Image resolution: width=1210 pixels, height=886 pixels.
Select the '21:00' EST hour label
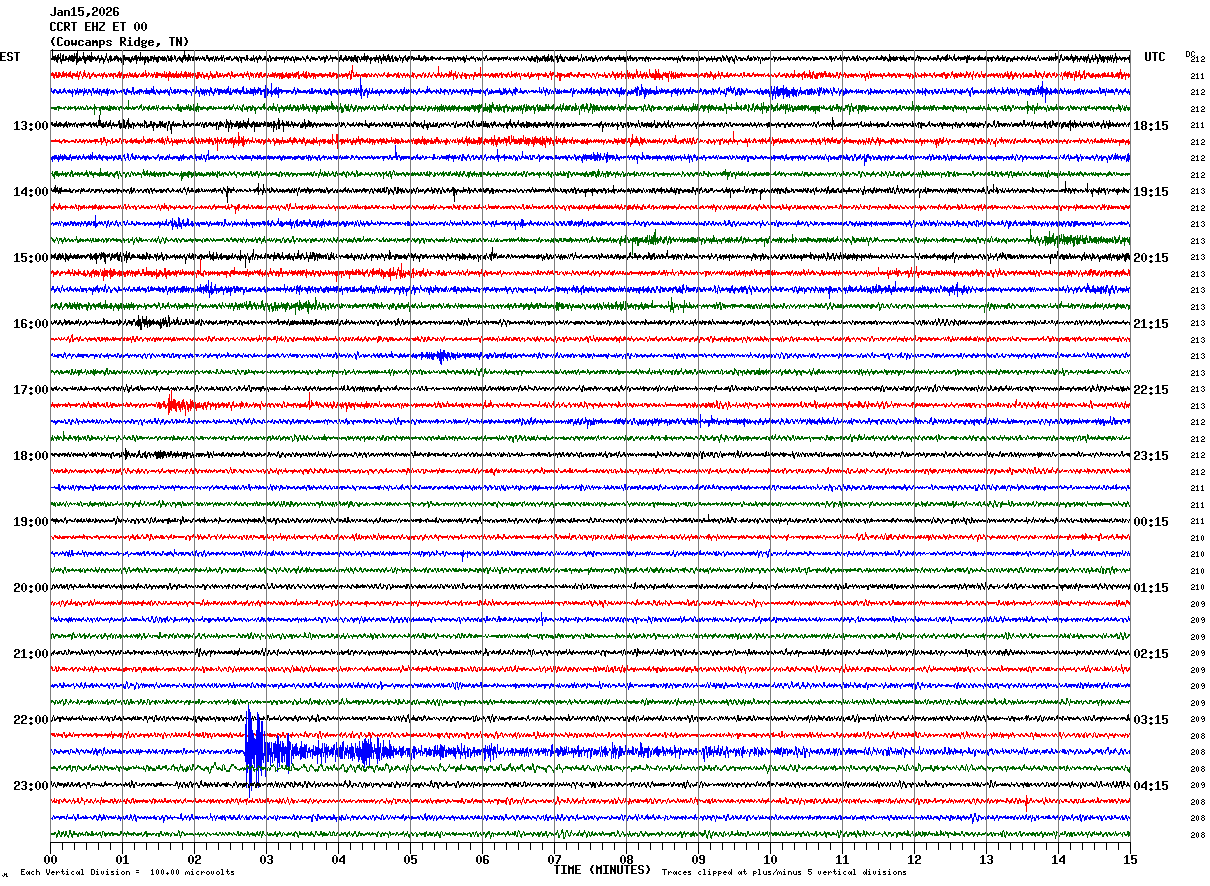click(31, 654)
